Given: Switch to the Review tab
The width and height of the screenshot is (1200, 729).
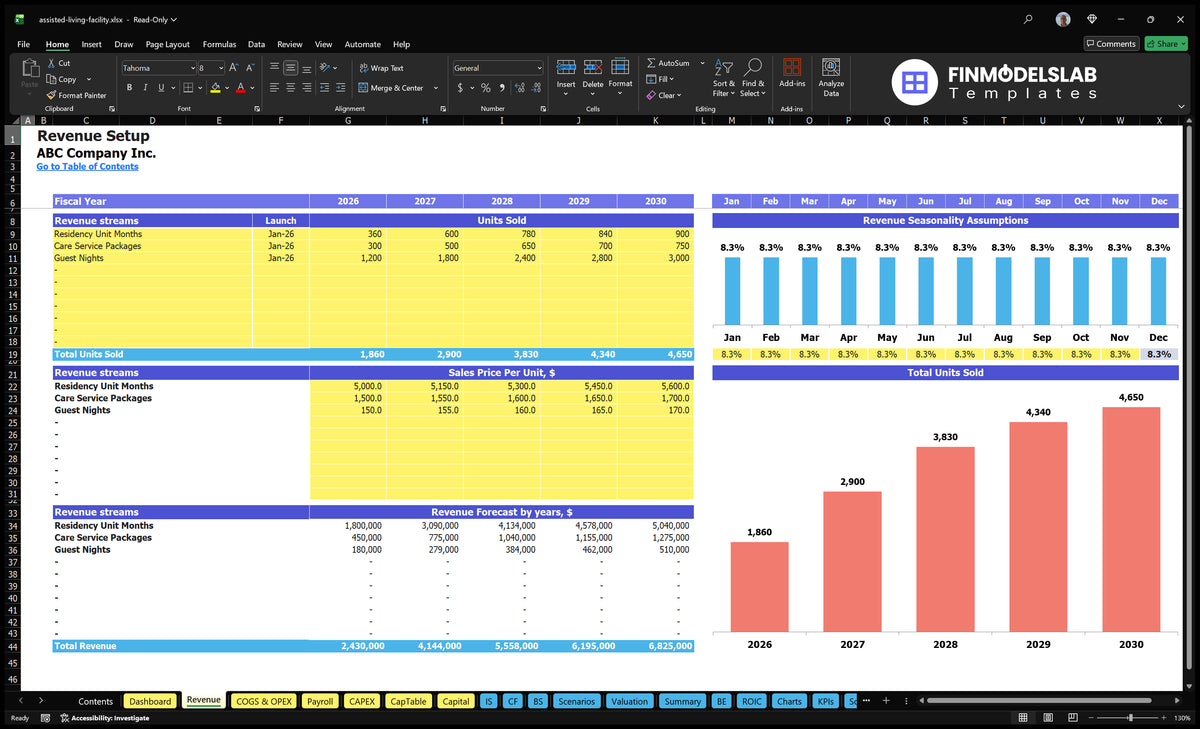Looking at the screenshot, I should point(289,44).
